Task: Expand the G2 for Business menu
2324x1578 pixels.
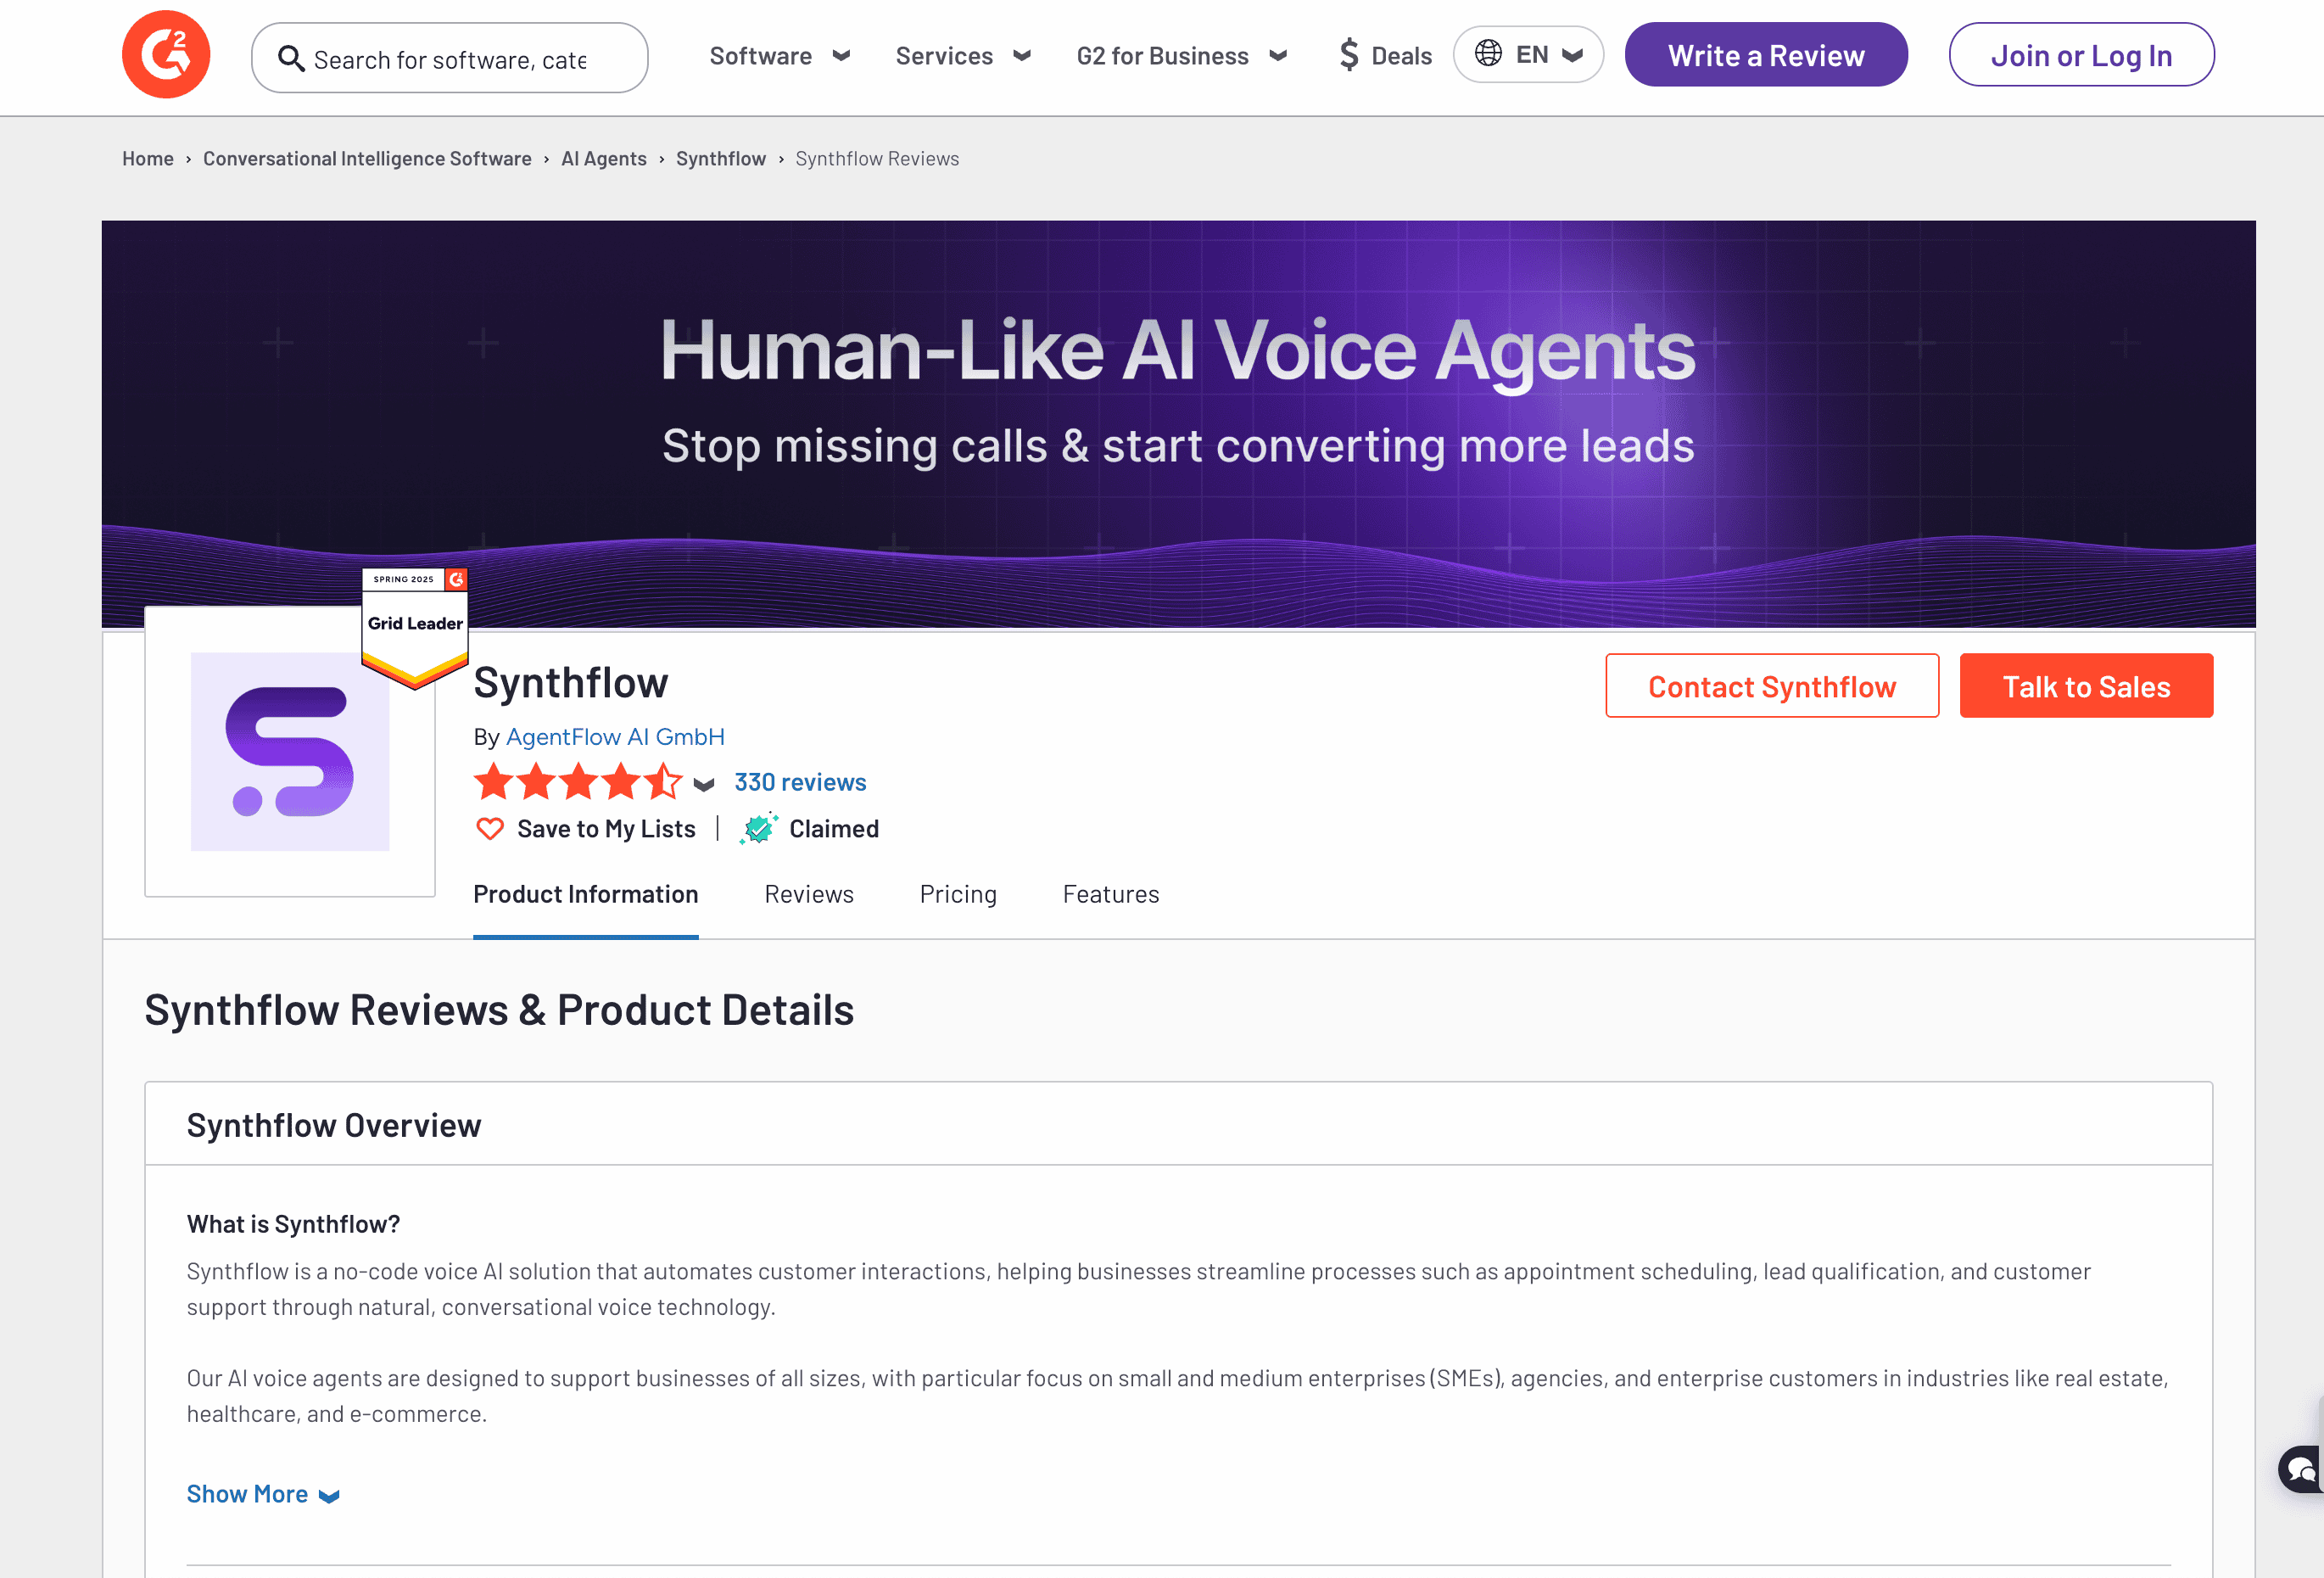Action: tap(1181, 56)
